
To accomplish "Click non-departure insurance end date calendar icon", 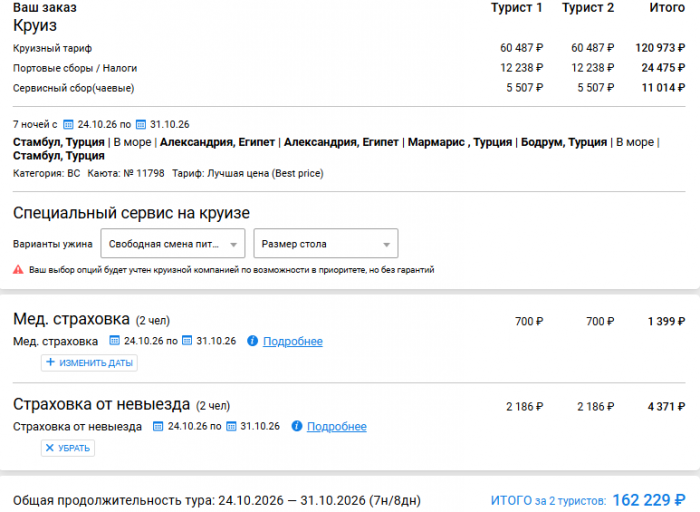I will (231, 426).
